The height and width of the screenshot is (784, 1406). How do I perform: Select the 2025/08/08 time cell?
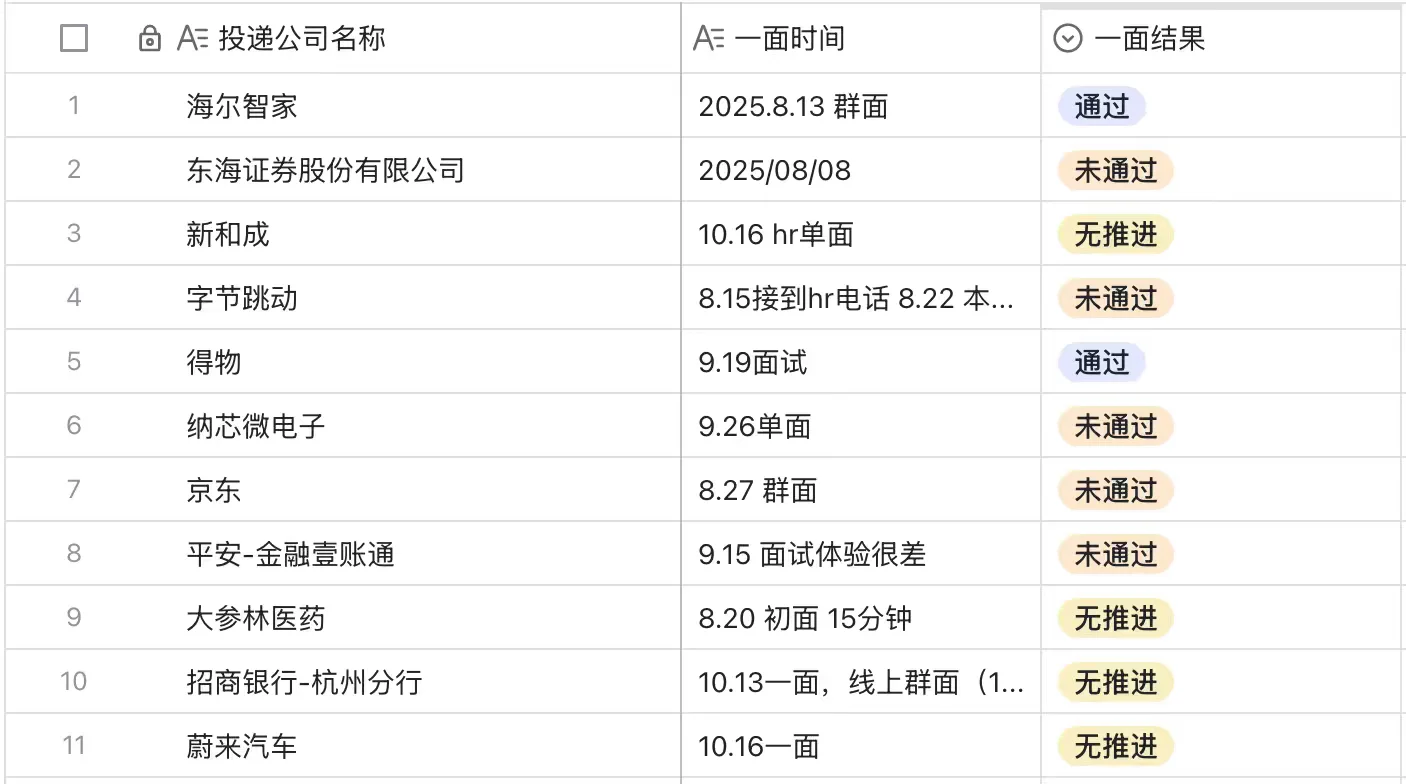(x=775, y=170)
